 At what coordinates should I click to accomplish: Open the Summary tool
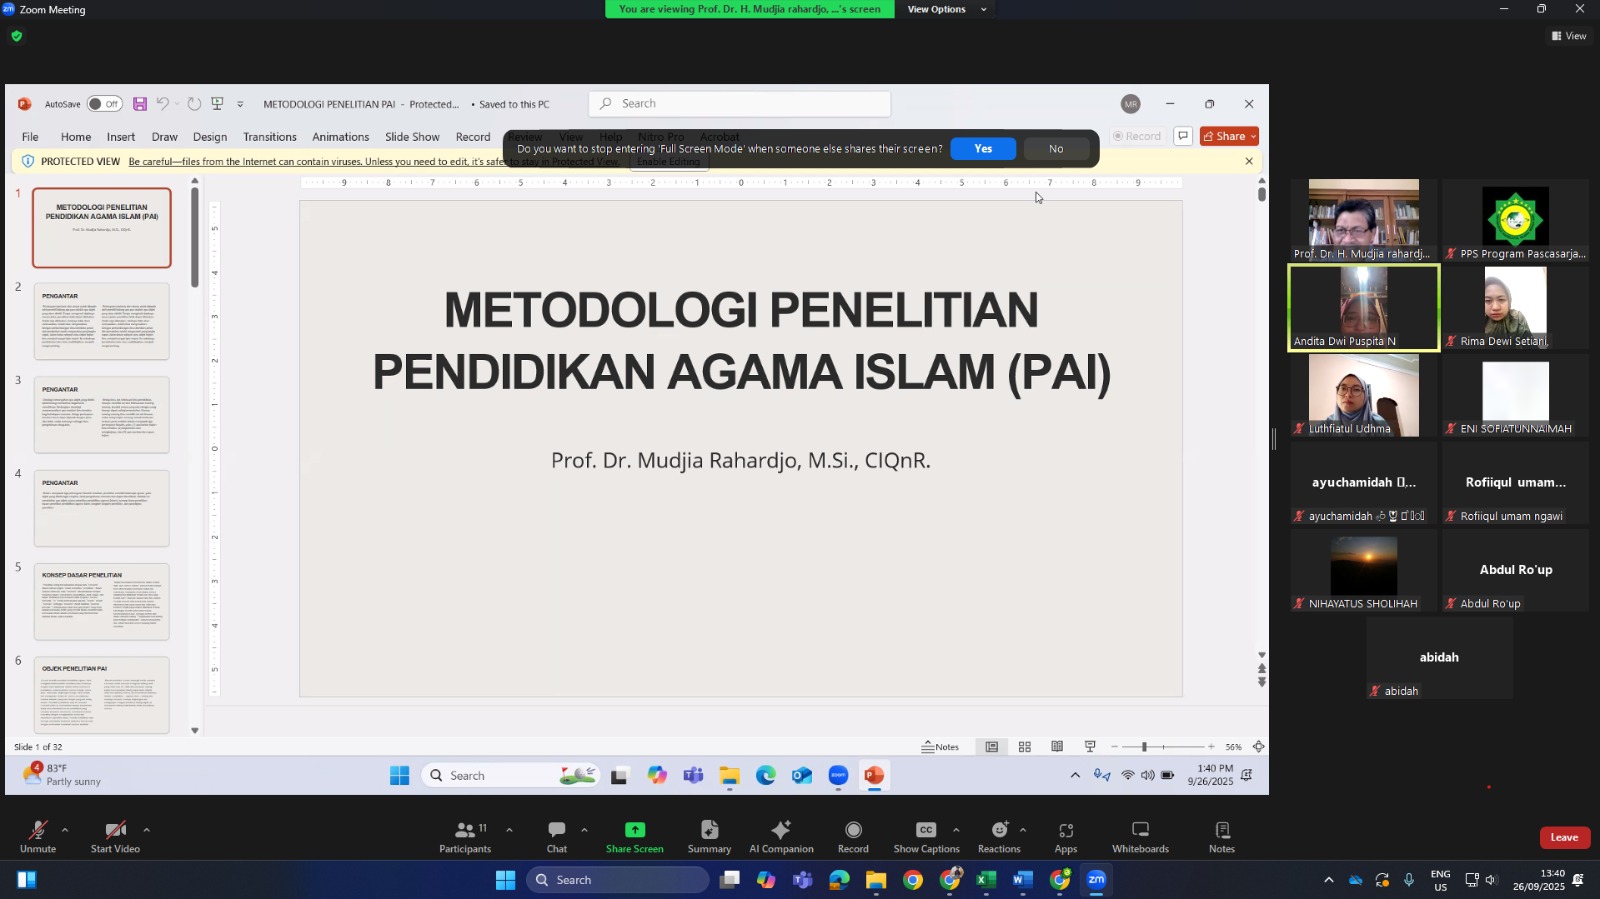709,836
